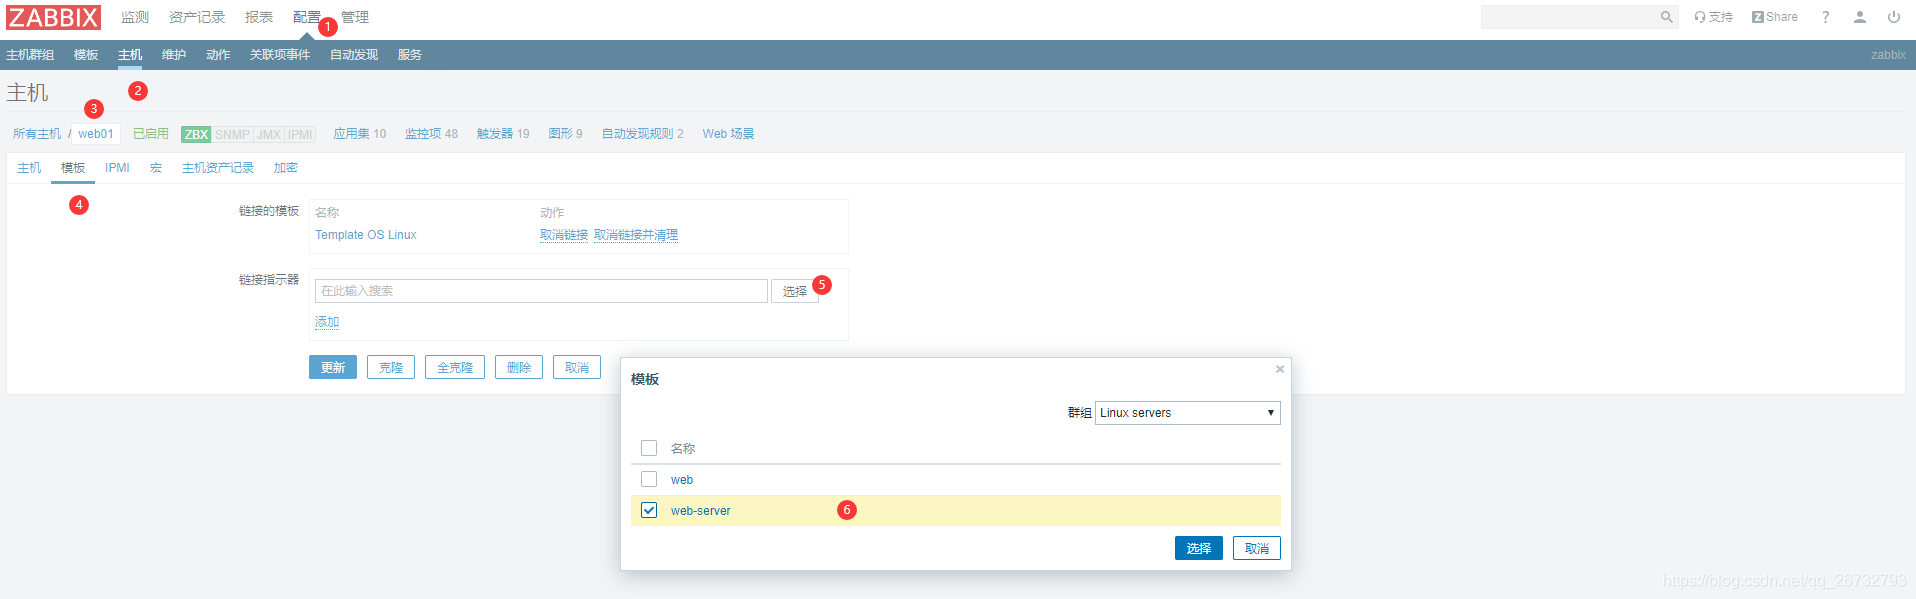Open the help question mark
This screenshot has height=599, width=1916.
(1825, 17)
